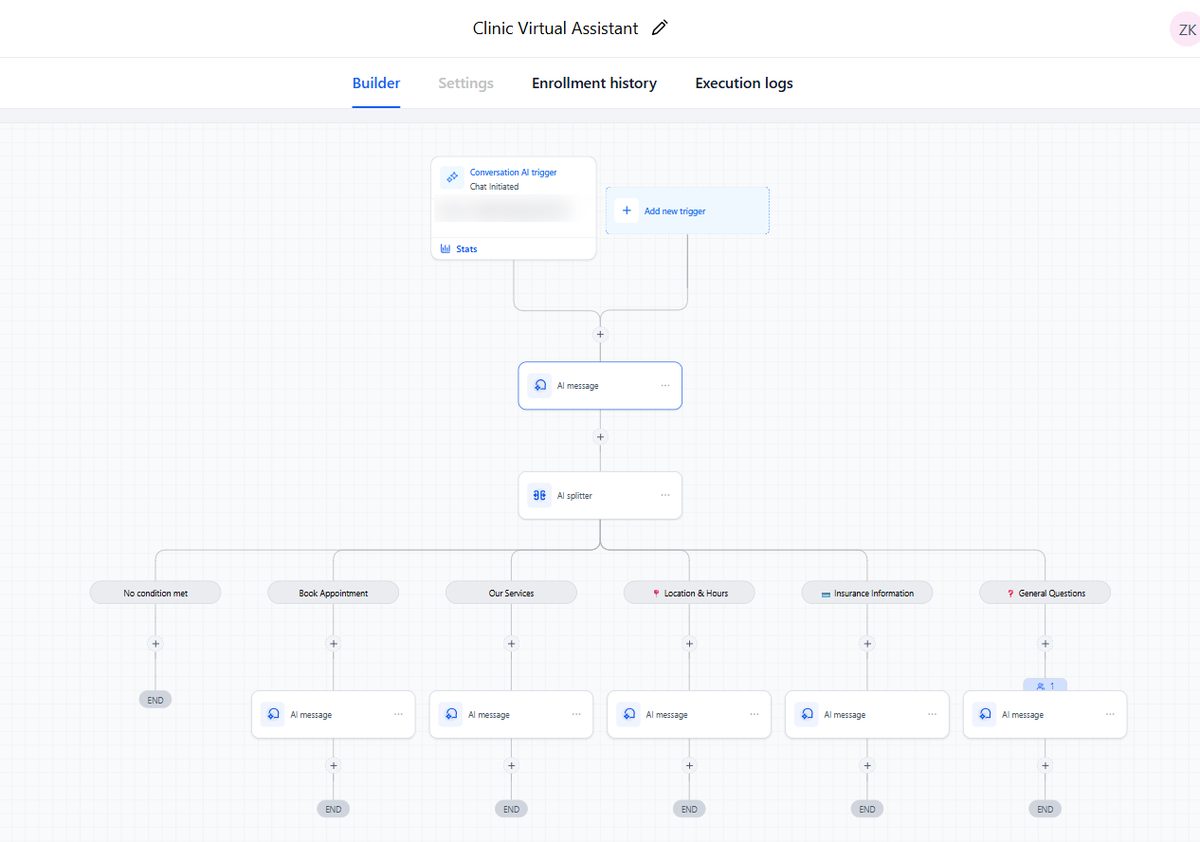This screenshot has height=842, width=1200.
Task: Add step directly under Insurance Information label
Action: (867, 644)
